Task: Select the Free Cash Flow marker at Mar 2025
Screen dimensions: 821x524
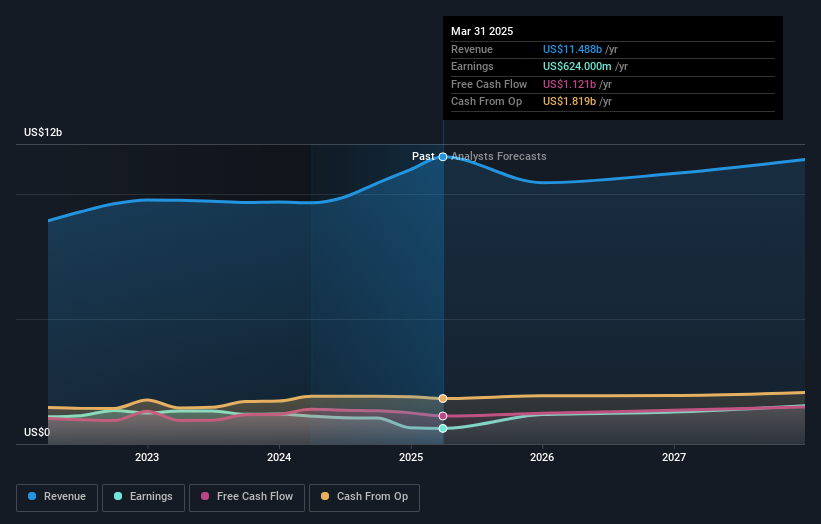Action: [x=443, y=416]
